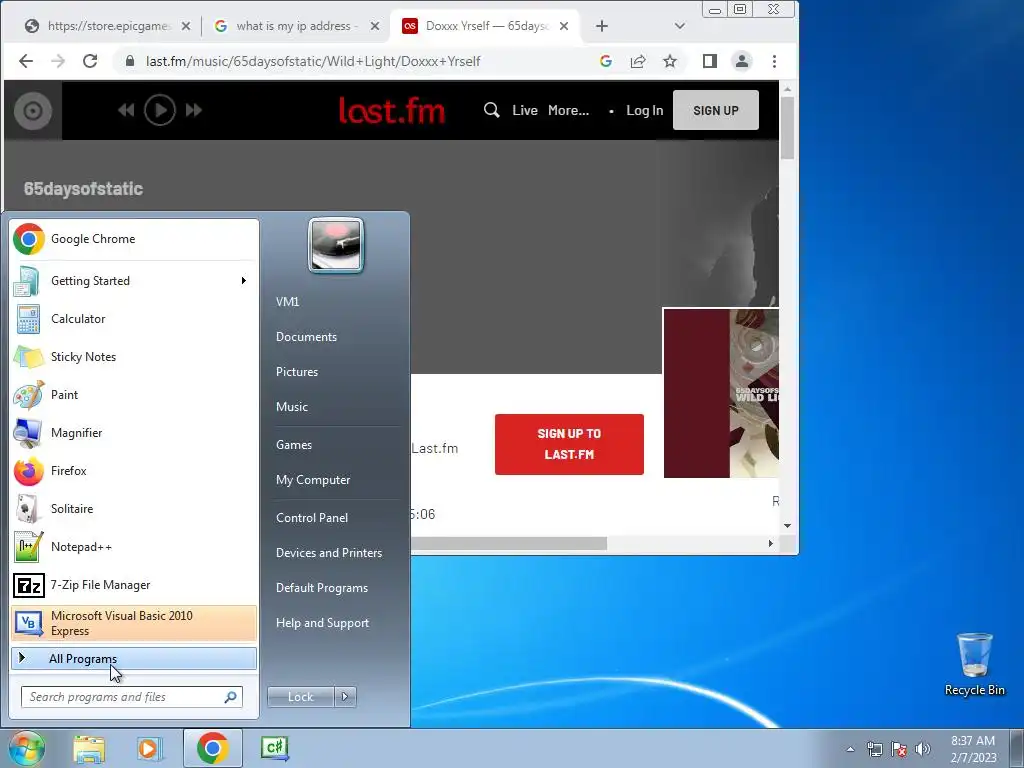Open Chrome tab search dropdown
The width and height of the screenshot is (1024, 768).
pyautogui.click(x=680, y=26)
